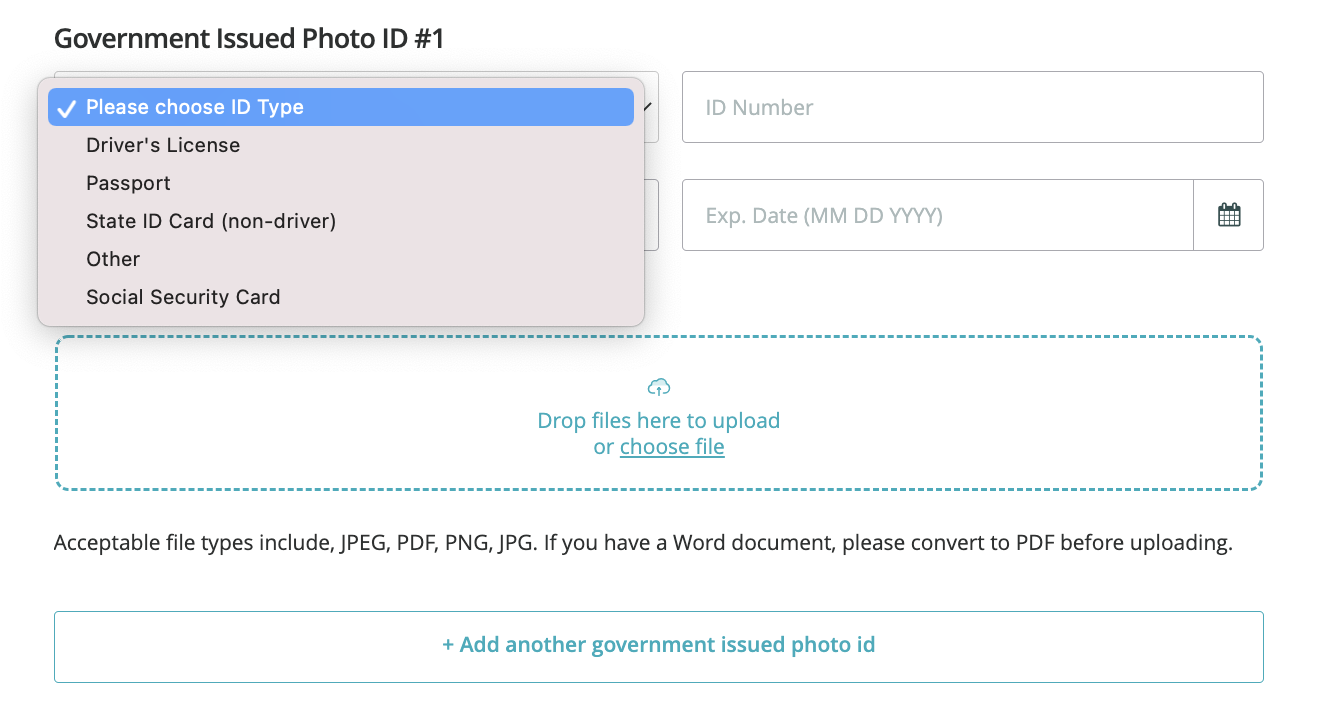
Task: Click the highlighted default ID type option
Action: click(196, 107)
